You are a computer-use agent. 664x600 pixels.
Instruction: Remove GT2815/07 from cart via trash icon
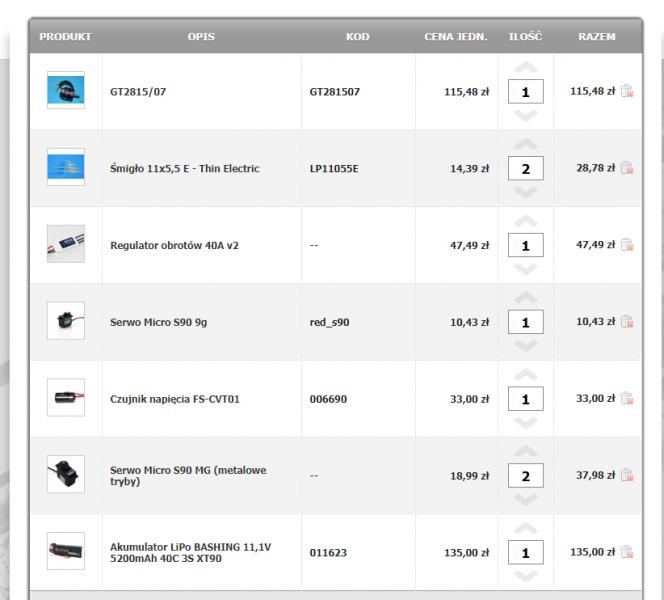point(627,91)
